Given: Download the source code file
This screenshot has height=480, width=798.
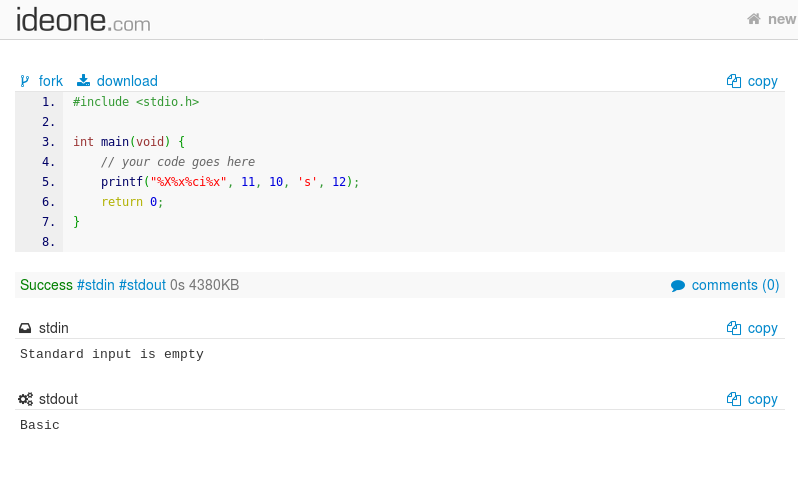Looking at the screenshot, I should [127, 81].
